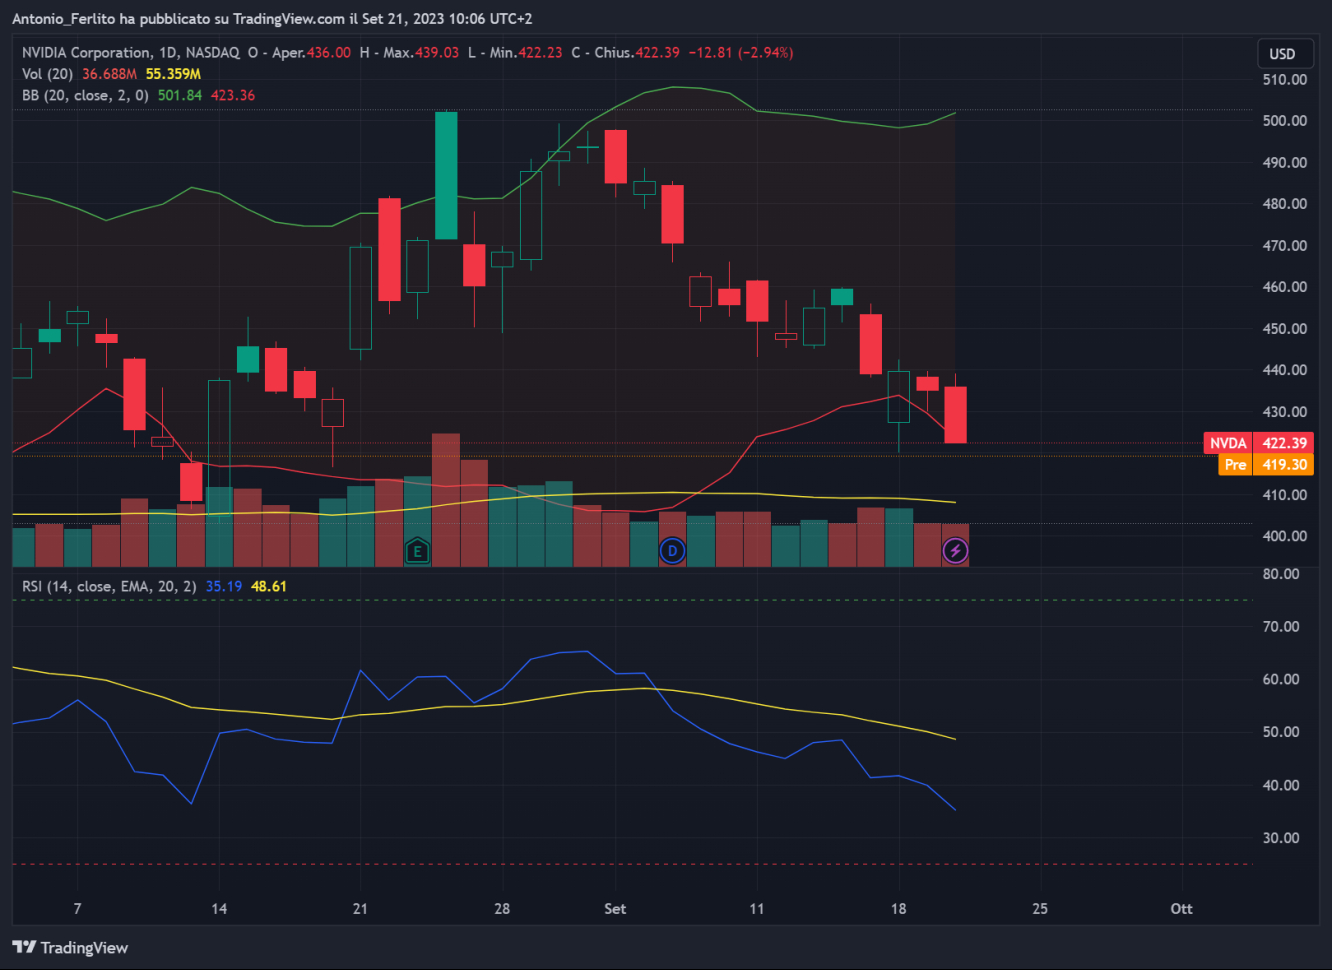Click the date label 25 on time axis
The image size is (1332, 970).
[1040, 908]
